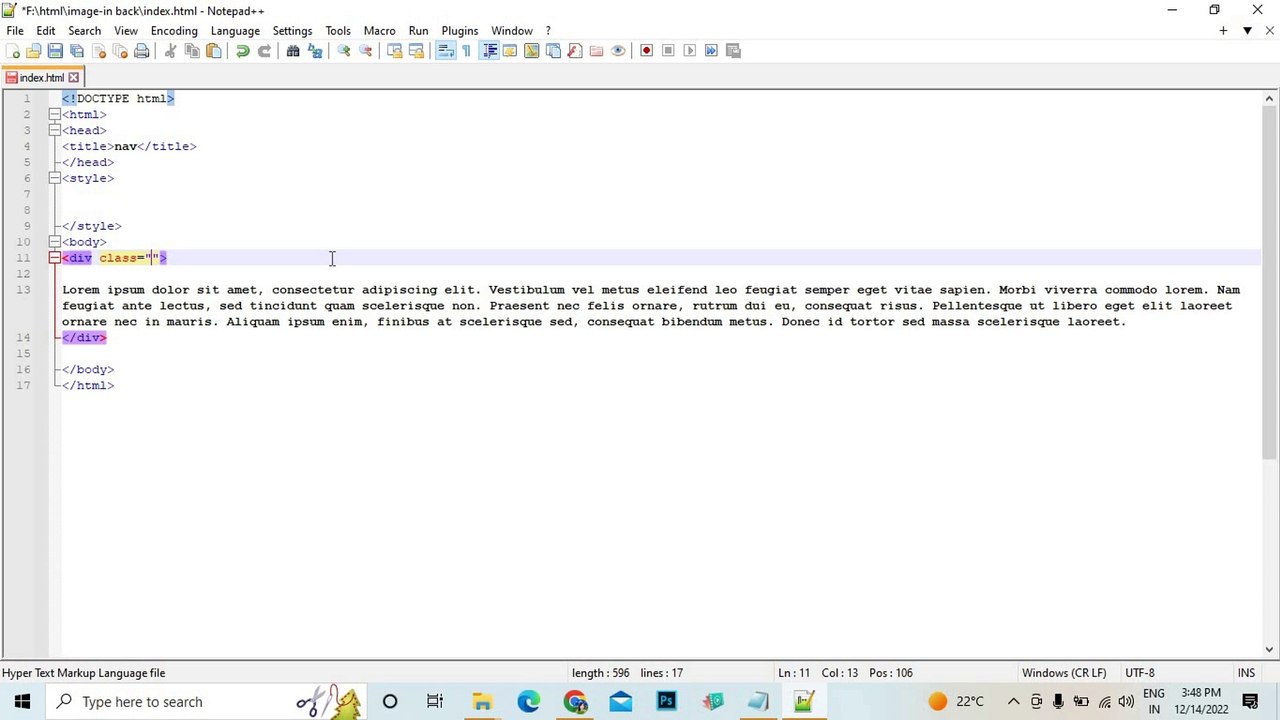
Task: Zoom out with the magnifier minus icon
Action: tap(365, 51)
